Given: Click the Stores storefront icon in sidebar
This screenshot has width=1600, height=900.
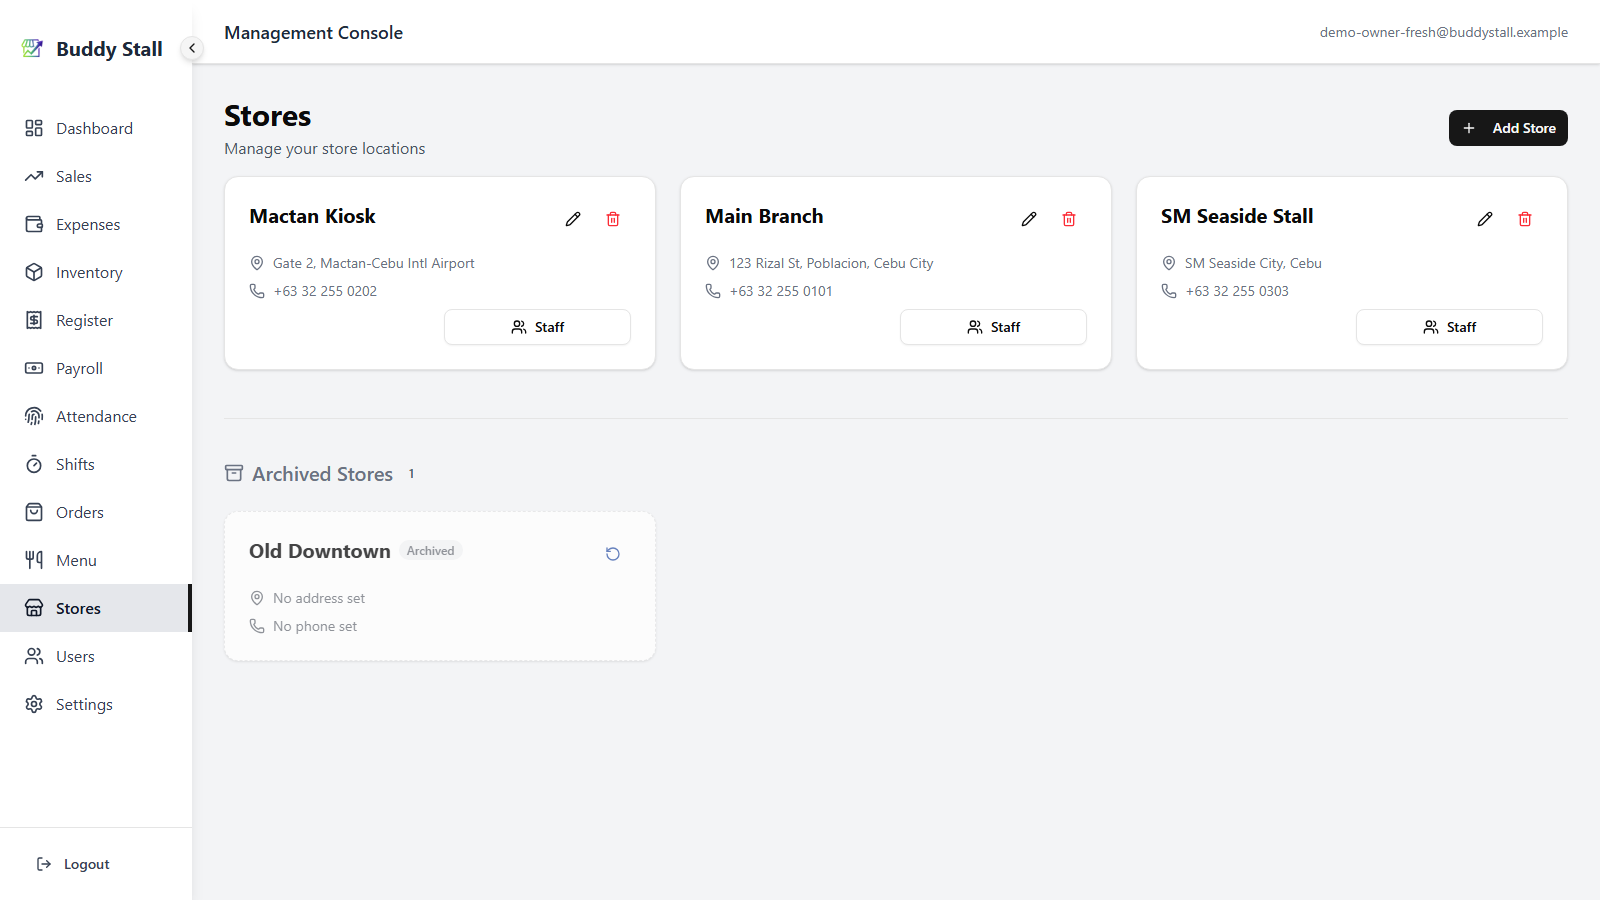Looking at the screenshot, I should tap(34, 608).
